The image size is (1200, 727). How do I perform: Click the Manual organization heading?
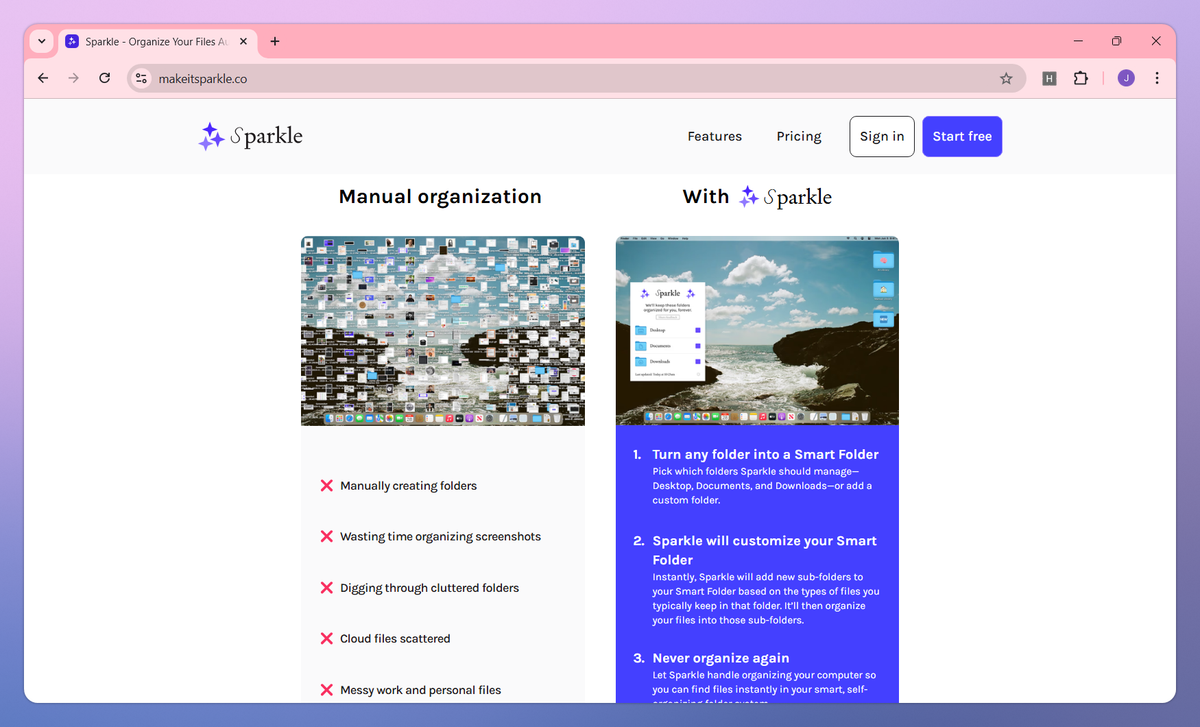440,197
